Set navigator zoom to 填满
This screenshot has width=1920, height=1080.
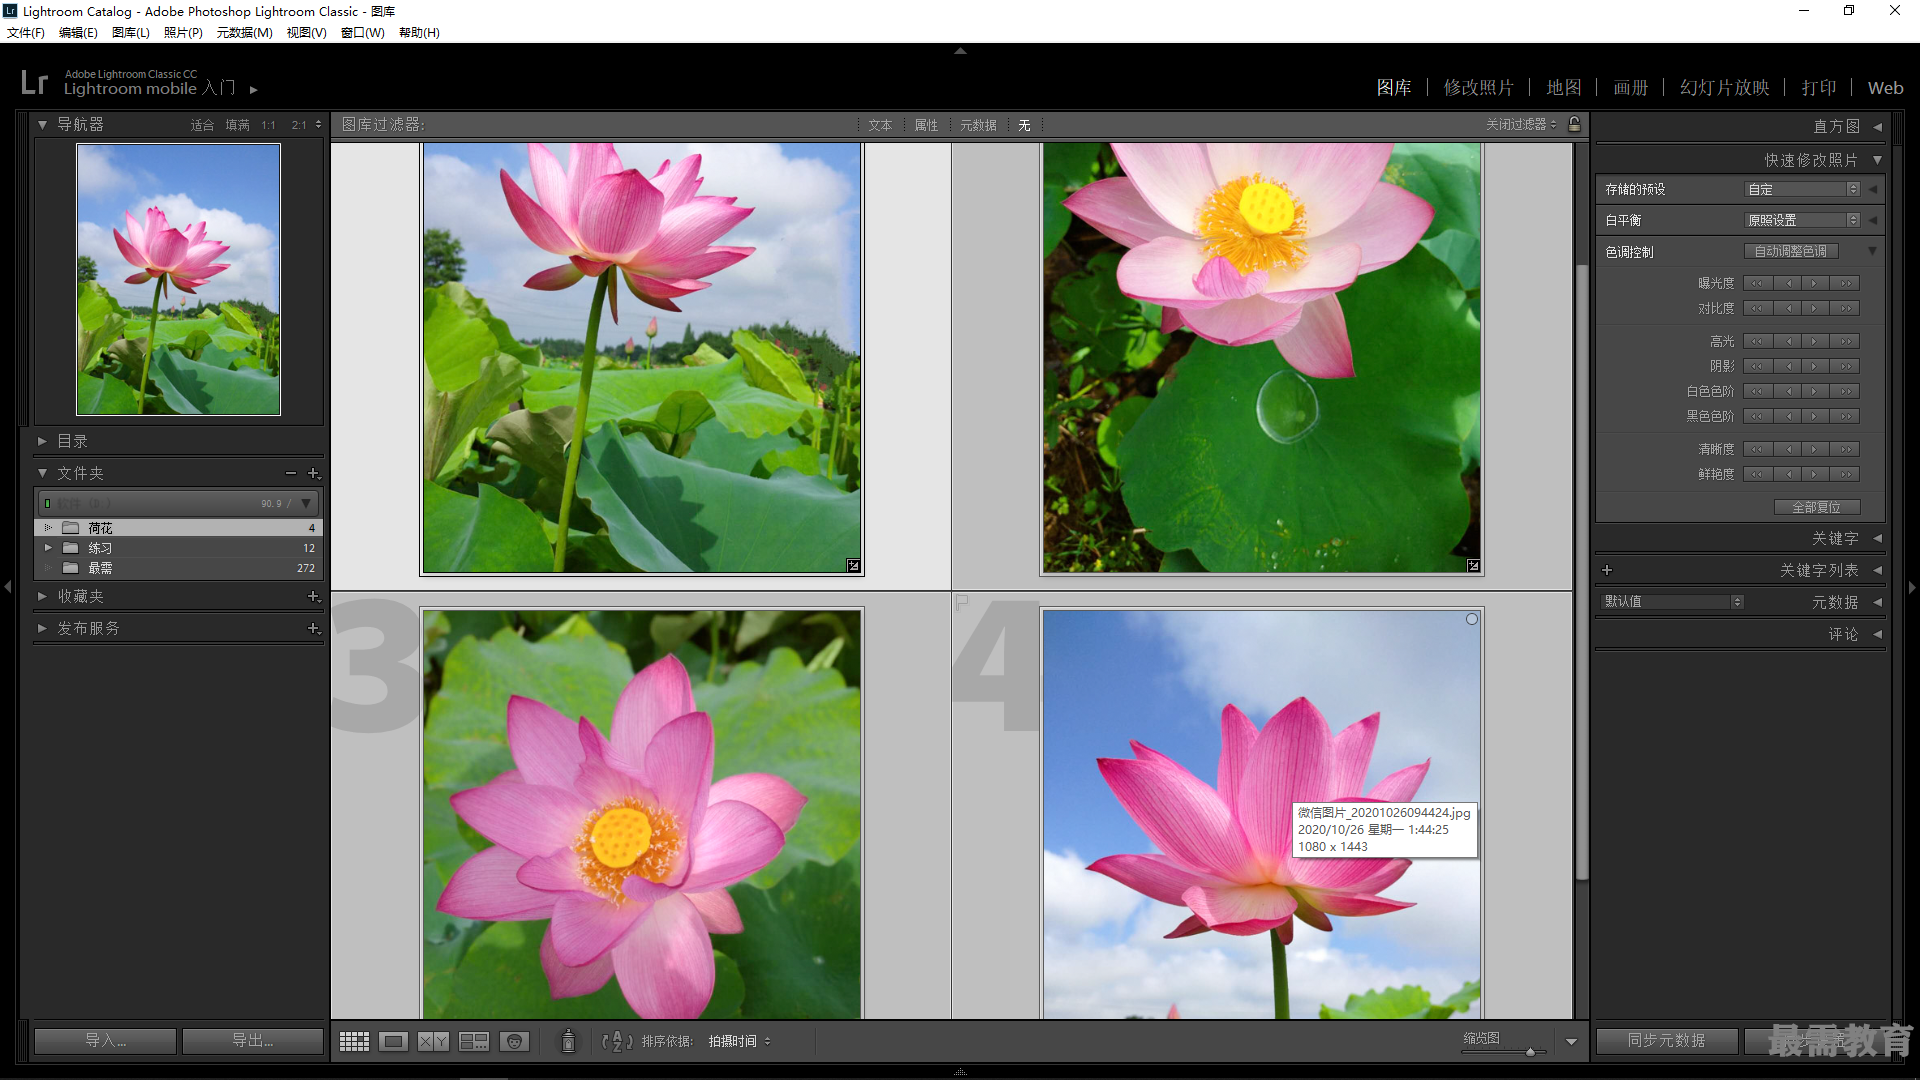(237, 125)
